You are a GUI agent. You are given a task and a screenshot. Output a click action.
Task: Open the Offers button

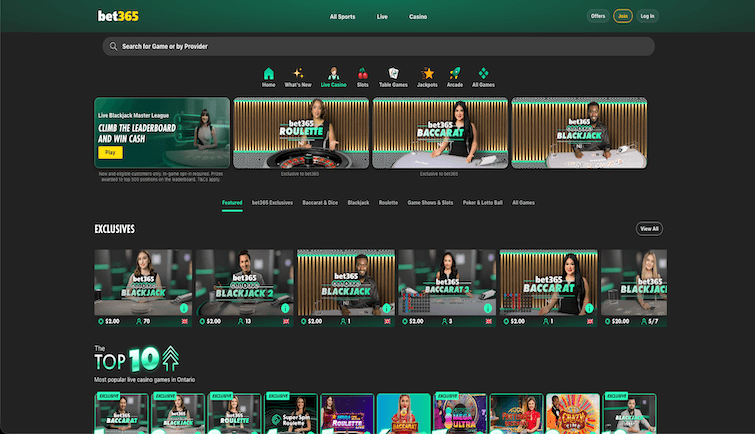click(598, 16)
